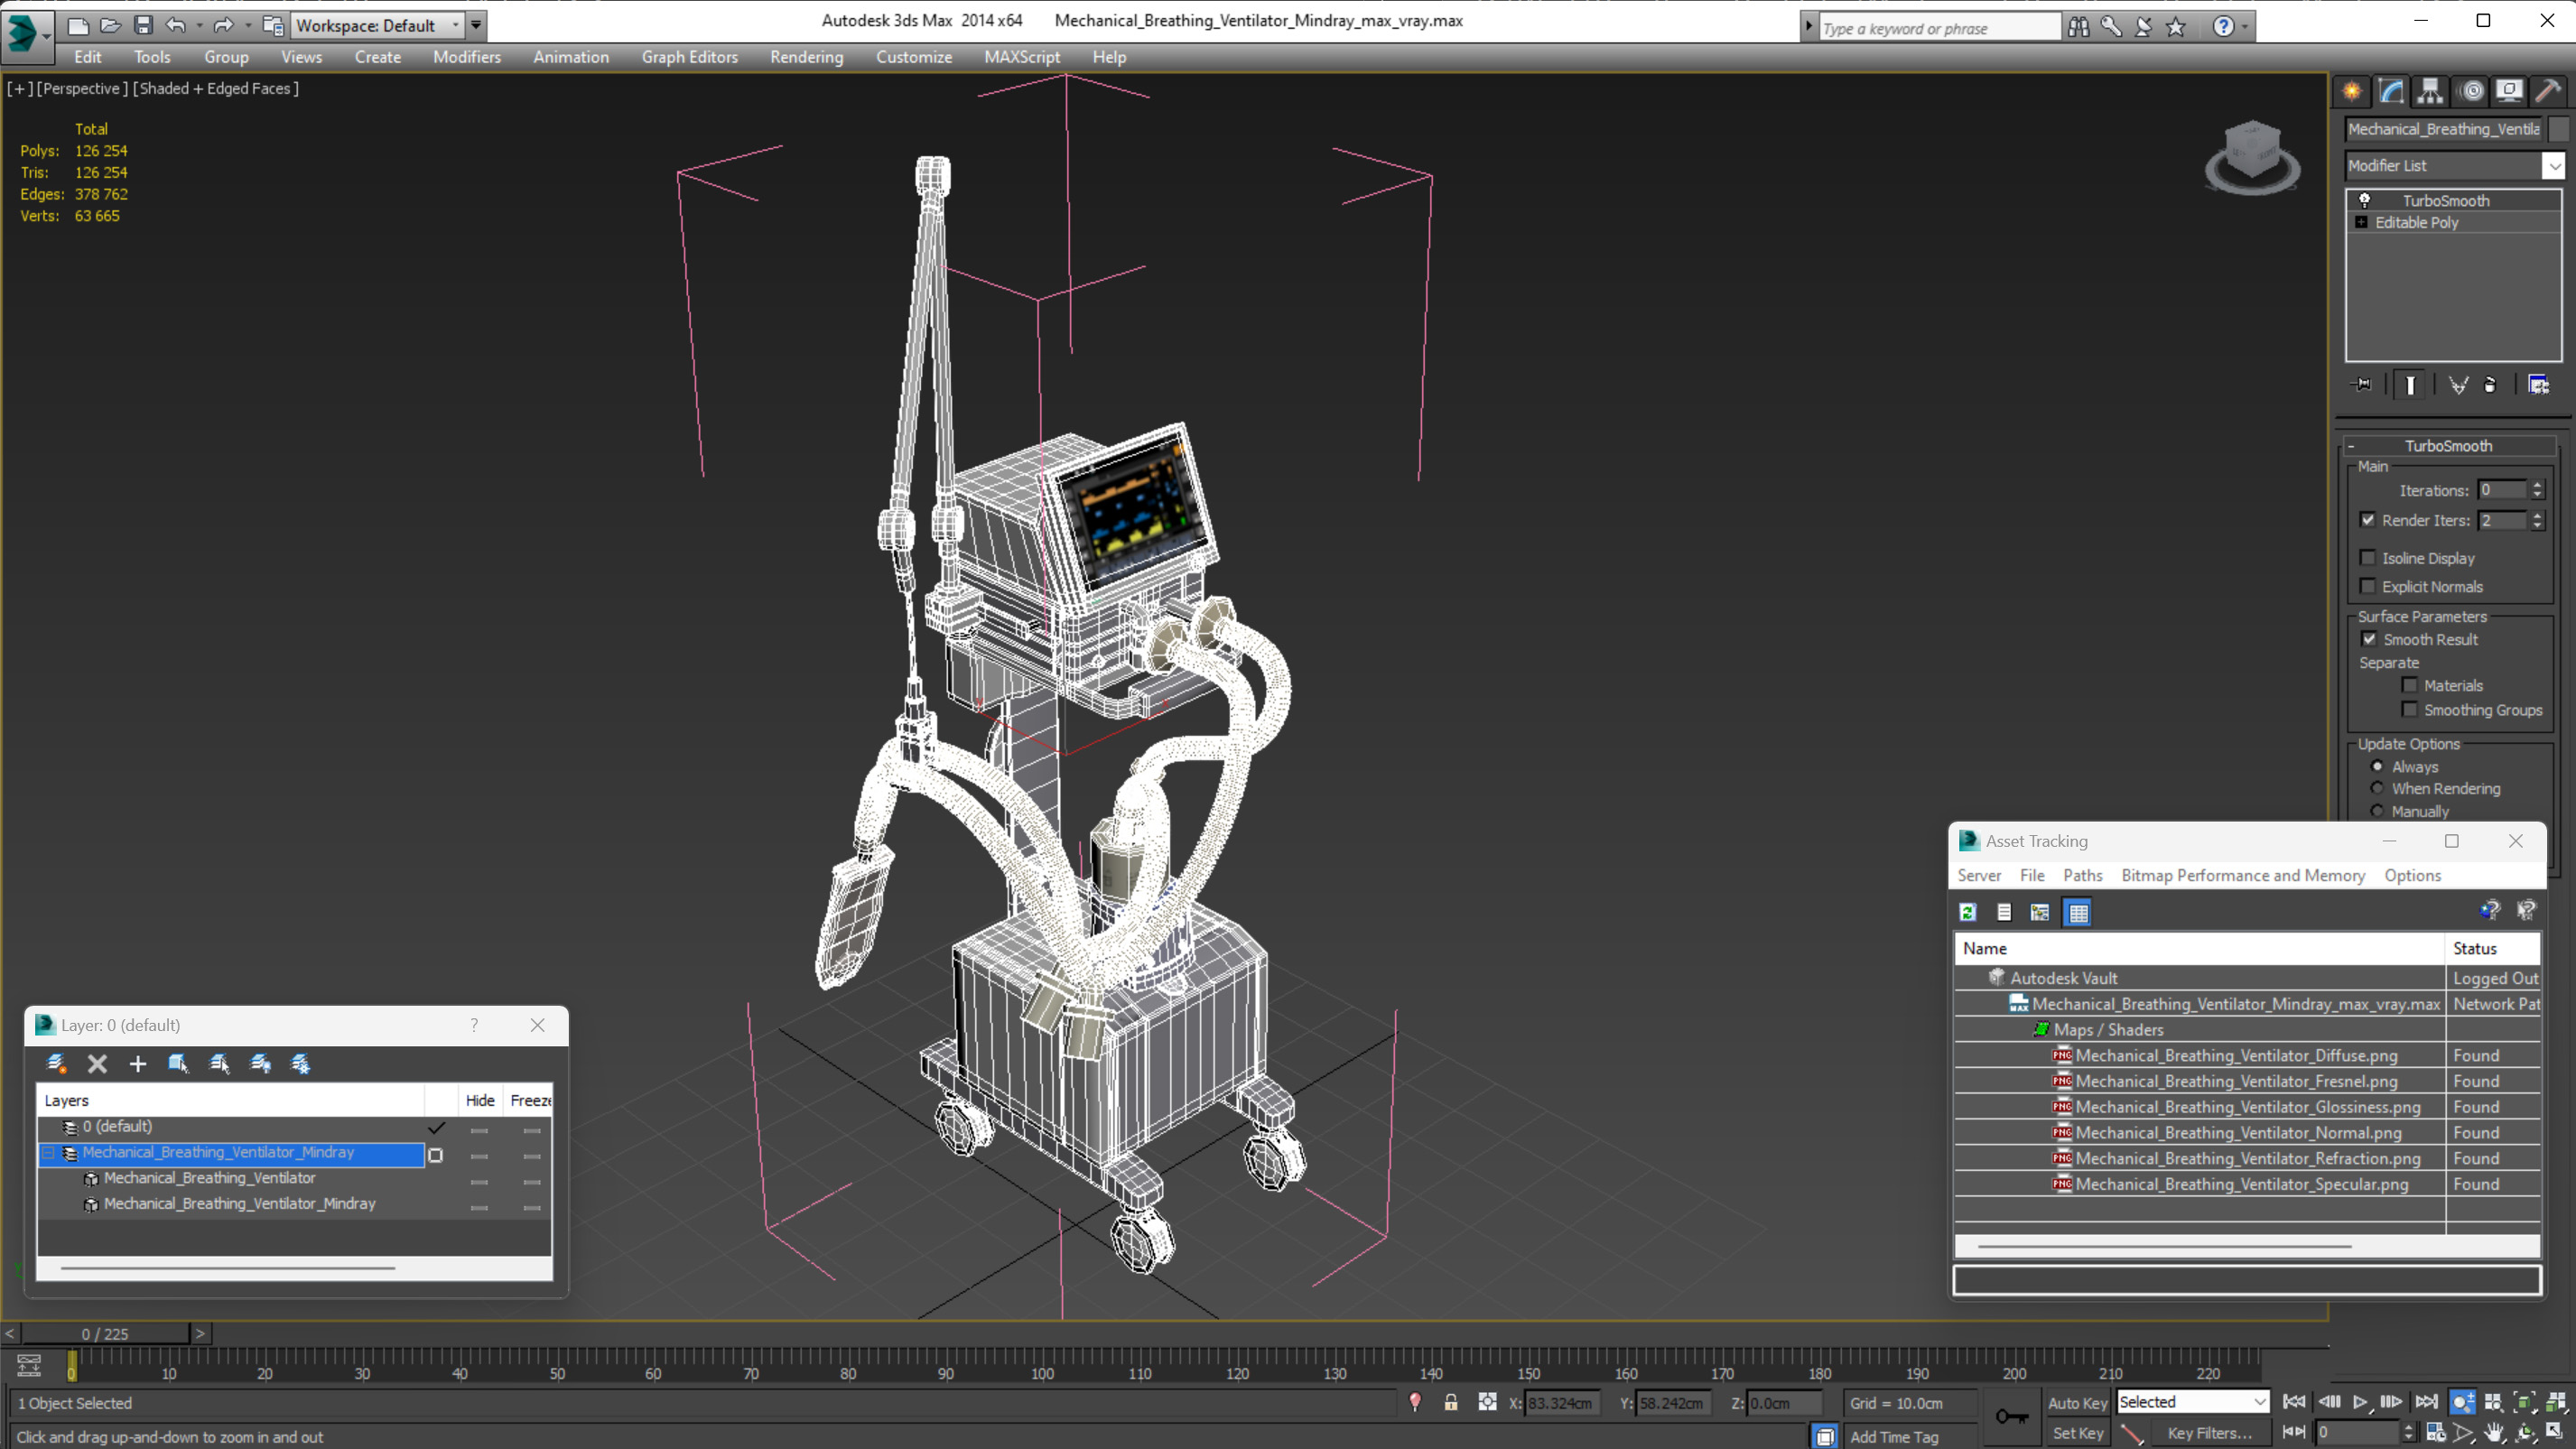This screenshot has height=1449, width=2576.
Task: Collapse the Mechanical_Breathing_Ventilator_Mindray layer tree
Action: pyautogui.click(x=48, y=1153)
